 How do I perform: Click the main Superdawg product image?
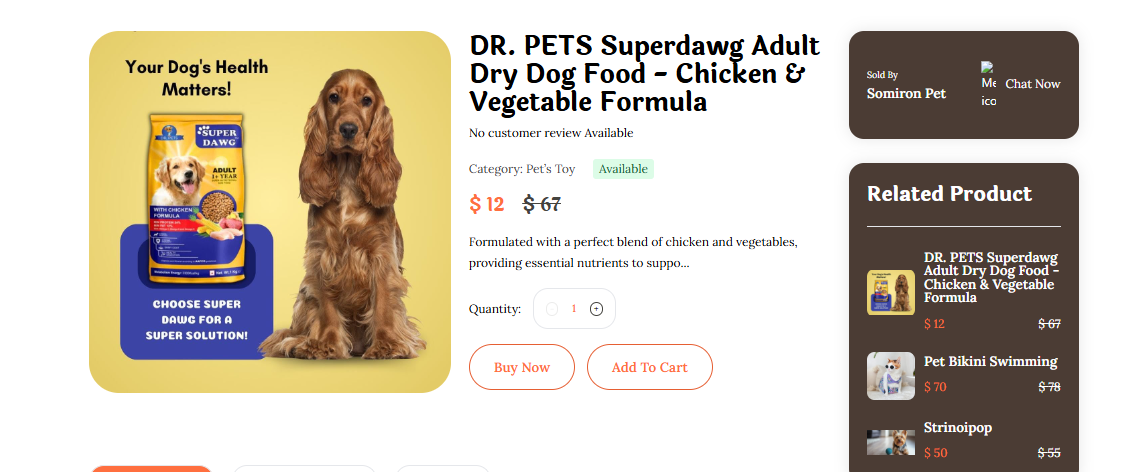270,212
